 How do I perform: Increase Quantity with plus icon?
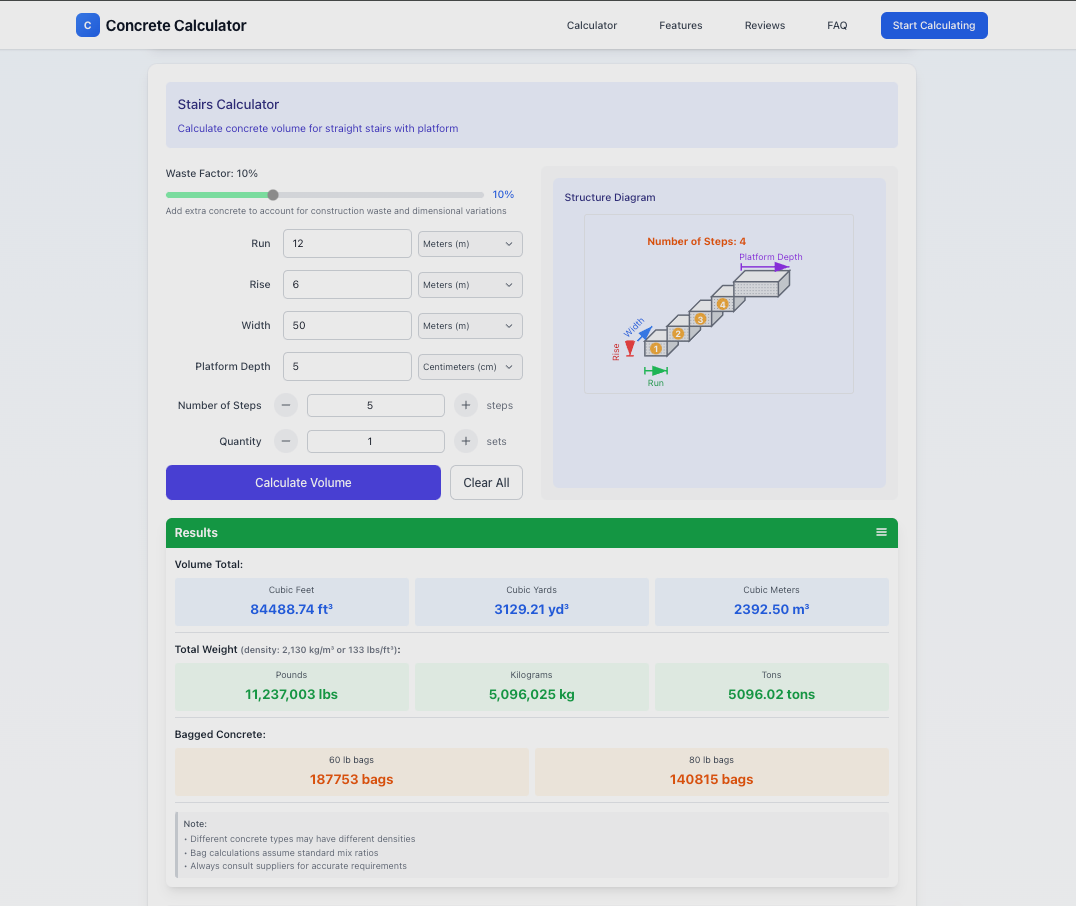point(466,441)
